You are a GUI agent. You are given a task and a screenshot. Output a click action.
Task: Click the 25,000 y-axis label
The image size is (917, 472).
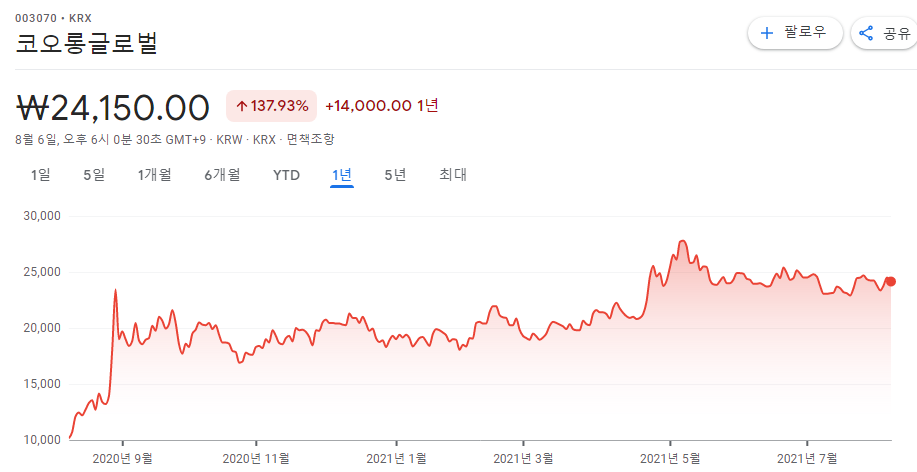[42, 272]
